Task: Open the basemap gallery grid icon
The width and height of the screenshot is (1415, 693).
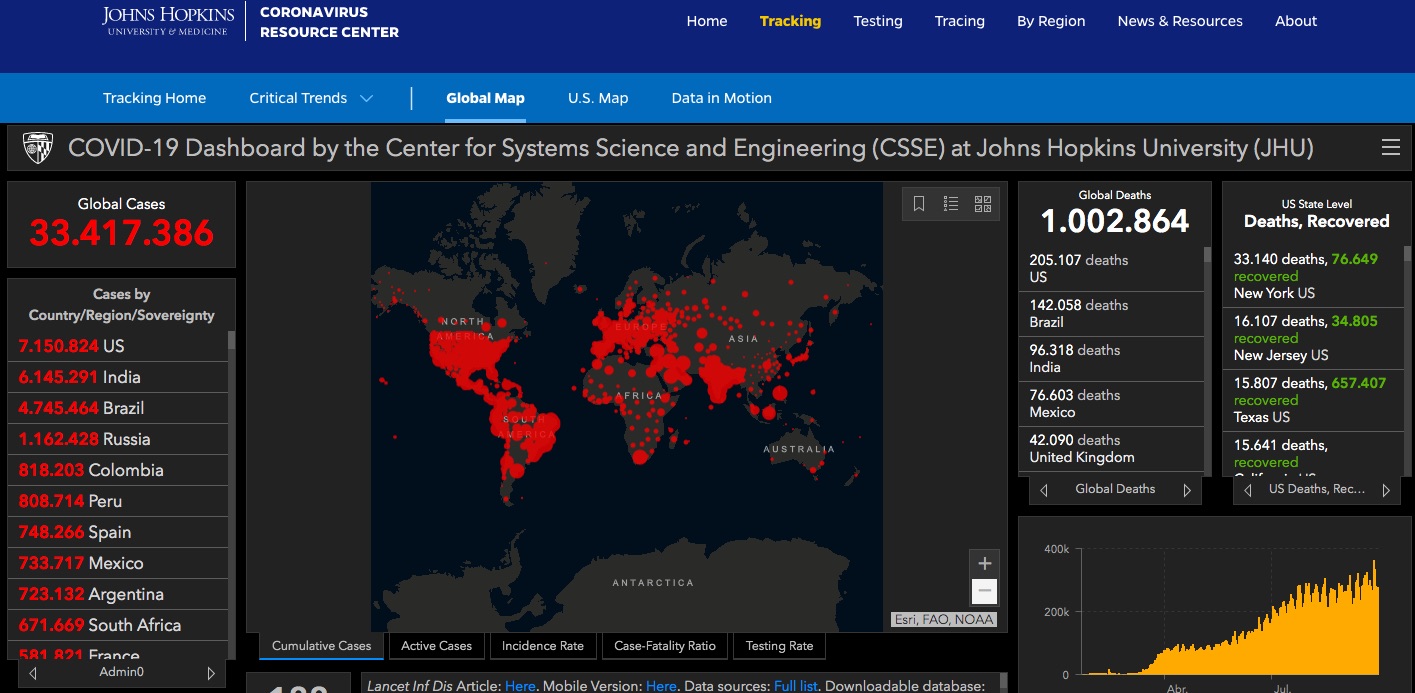Action: (x=983, y=204)
